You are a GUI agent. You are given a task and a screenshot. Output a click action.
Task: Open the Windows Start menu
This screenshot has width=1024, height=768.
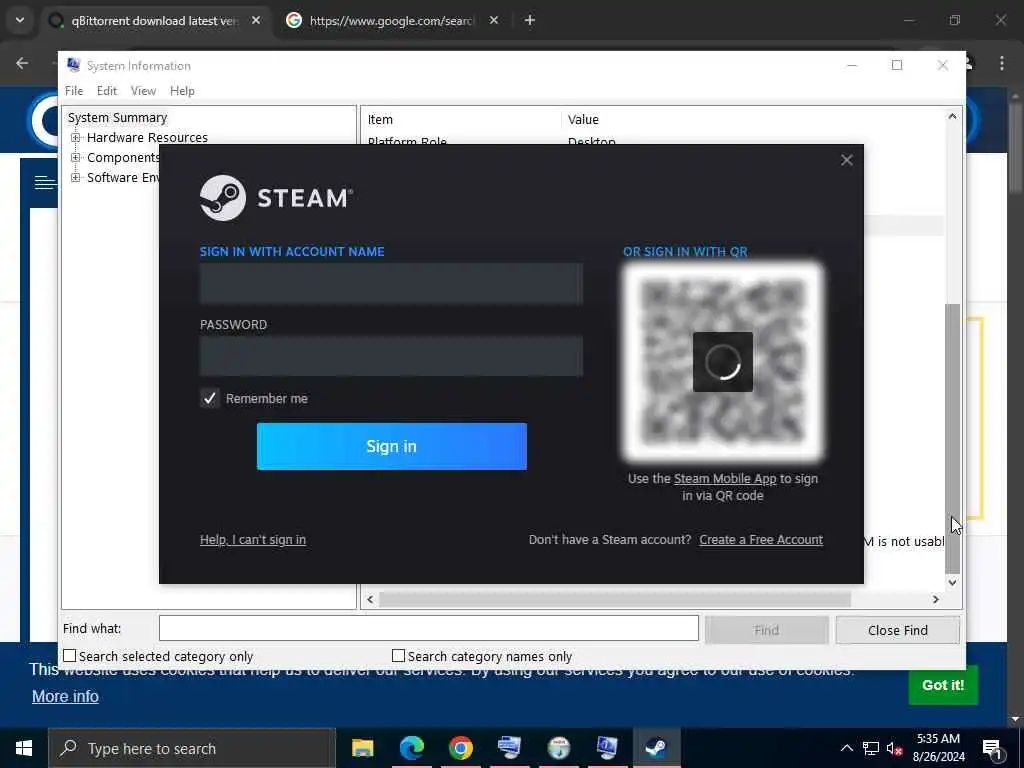(24, 748)
